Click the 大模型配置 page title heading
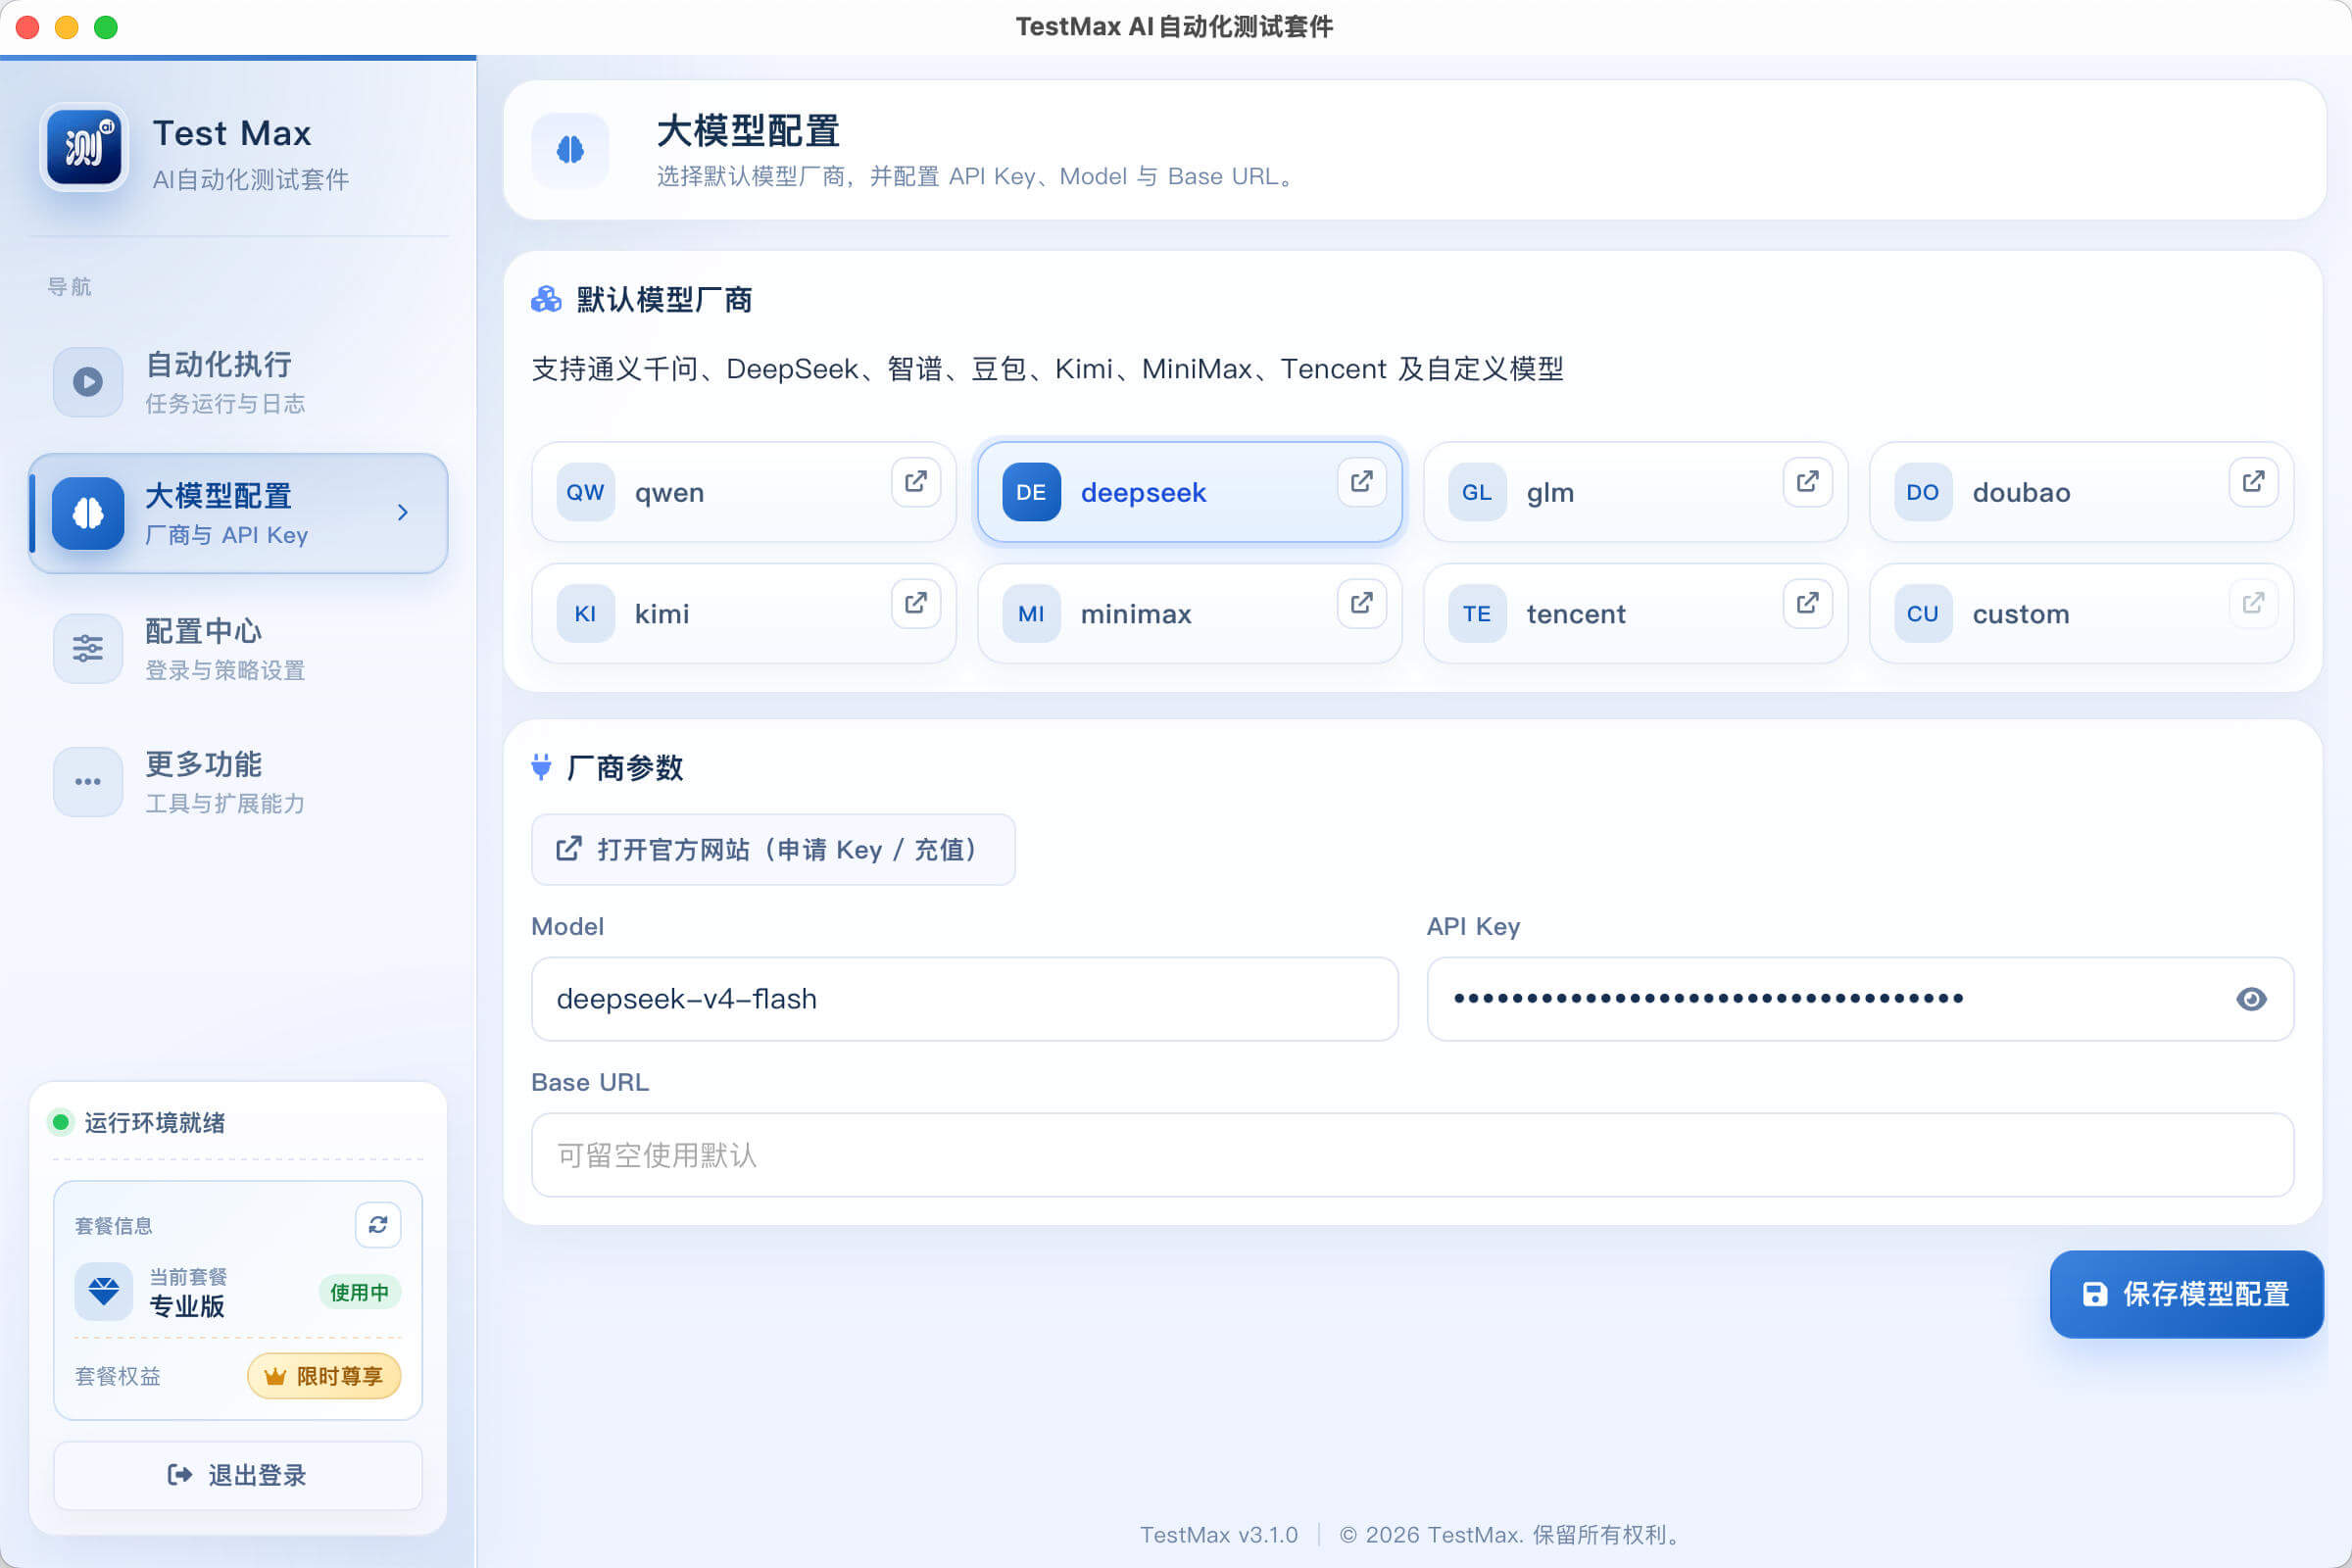The height and width of the screenshot is (1568, 2352). click(x=748, y=131)
